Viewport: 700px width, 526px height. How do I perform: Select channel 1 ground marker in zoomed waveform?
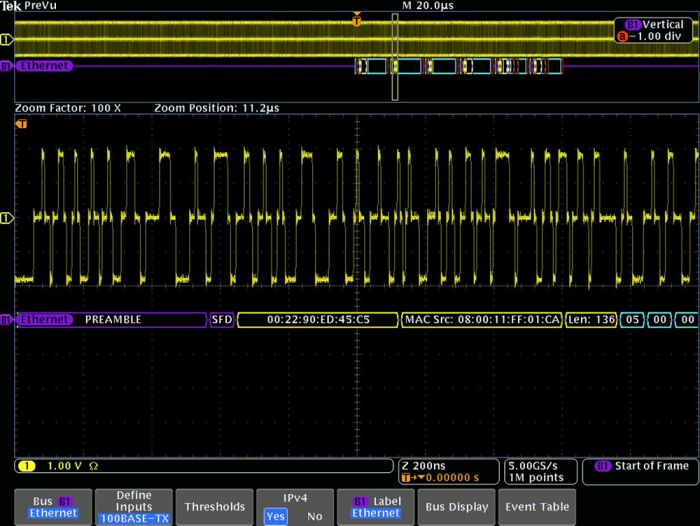click(6, 217)
